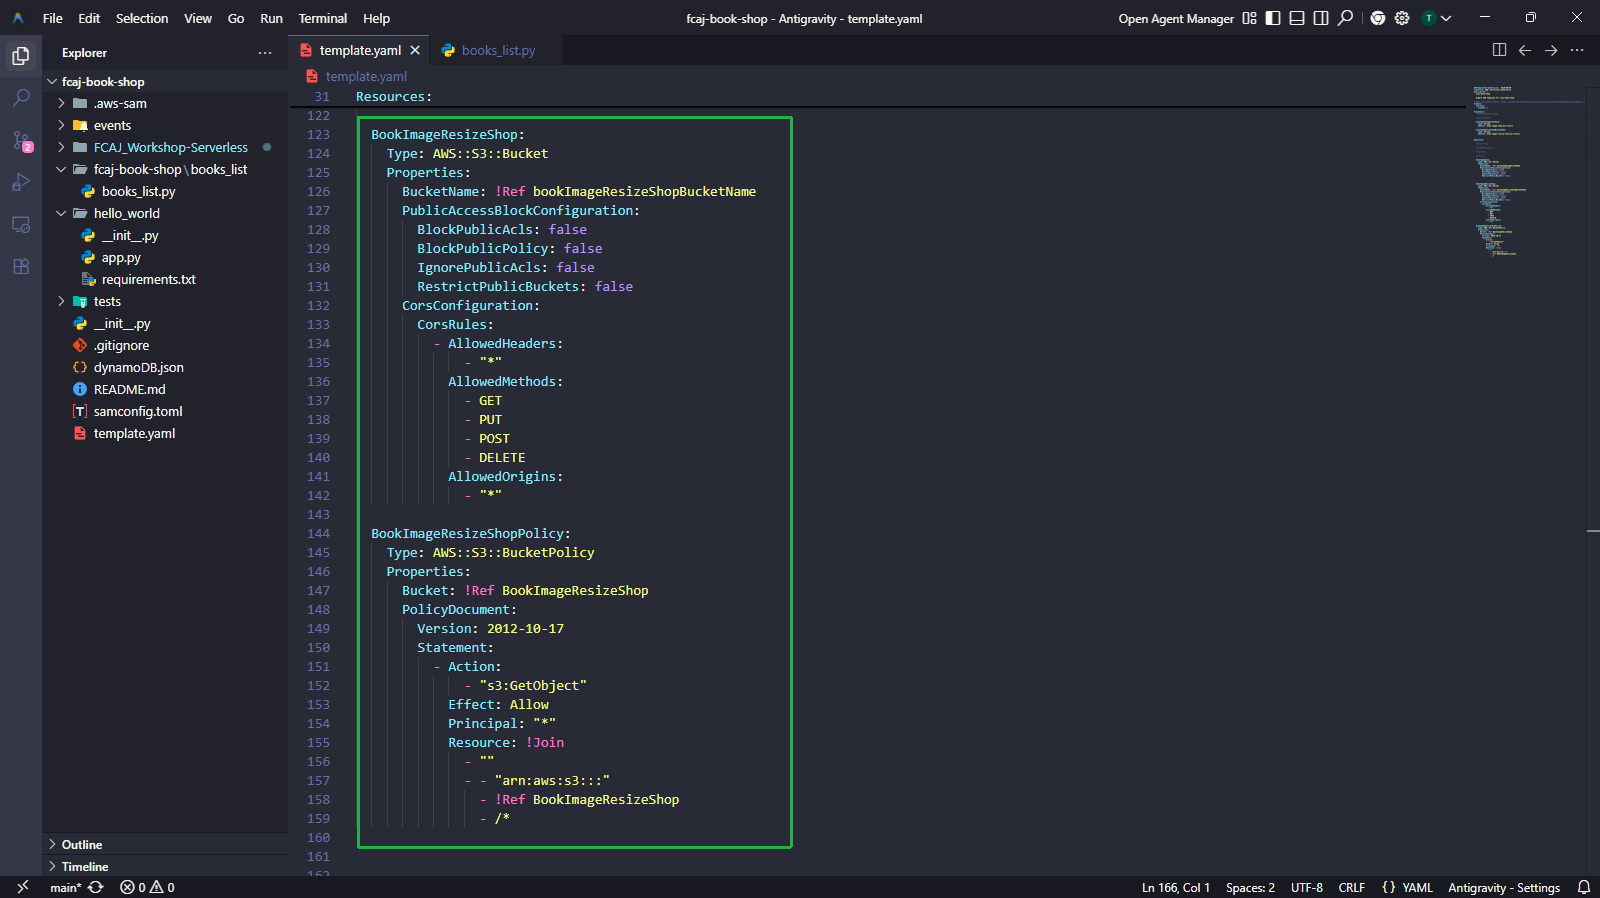The width and height of the screenshot is (1600, 898).
Task: Click Ln 166, Col 1 position indicator
Action: click(x=1176, y=887)
